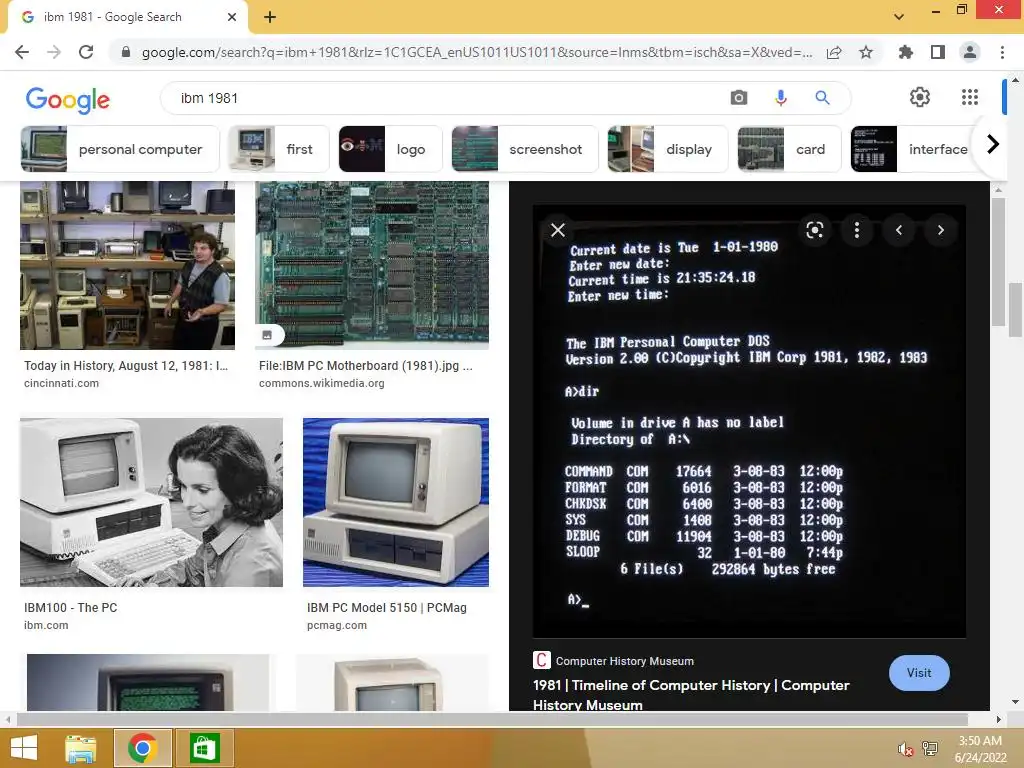Image resolution: width=1024 pixels, height=768 pixels.
Task: Bookmark this page with star
Action: click(866, 52)
